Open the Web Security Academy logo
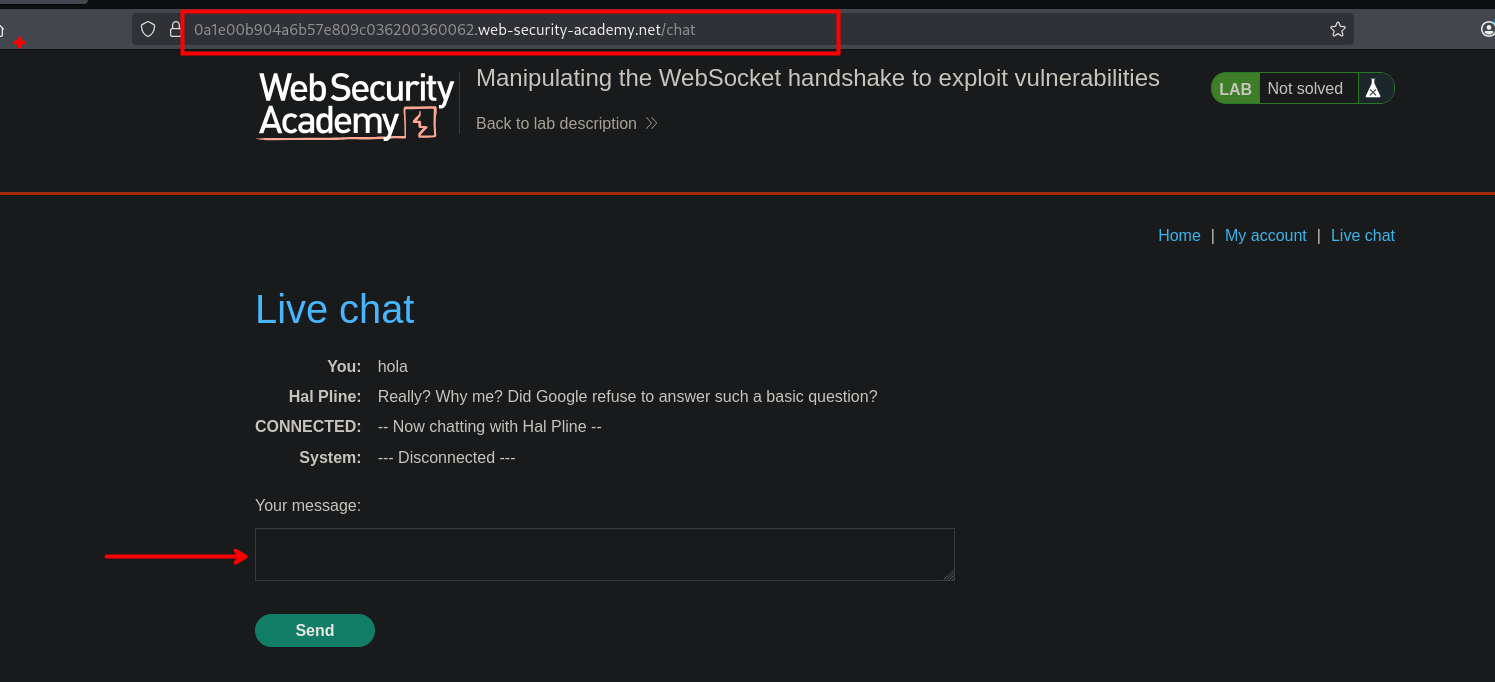The width and height of the screenshot is (1495, 682). (357, 105)
